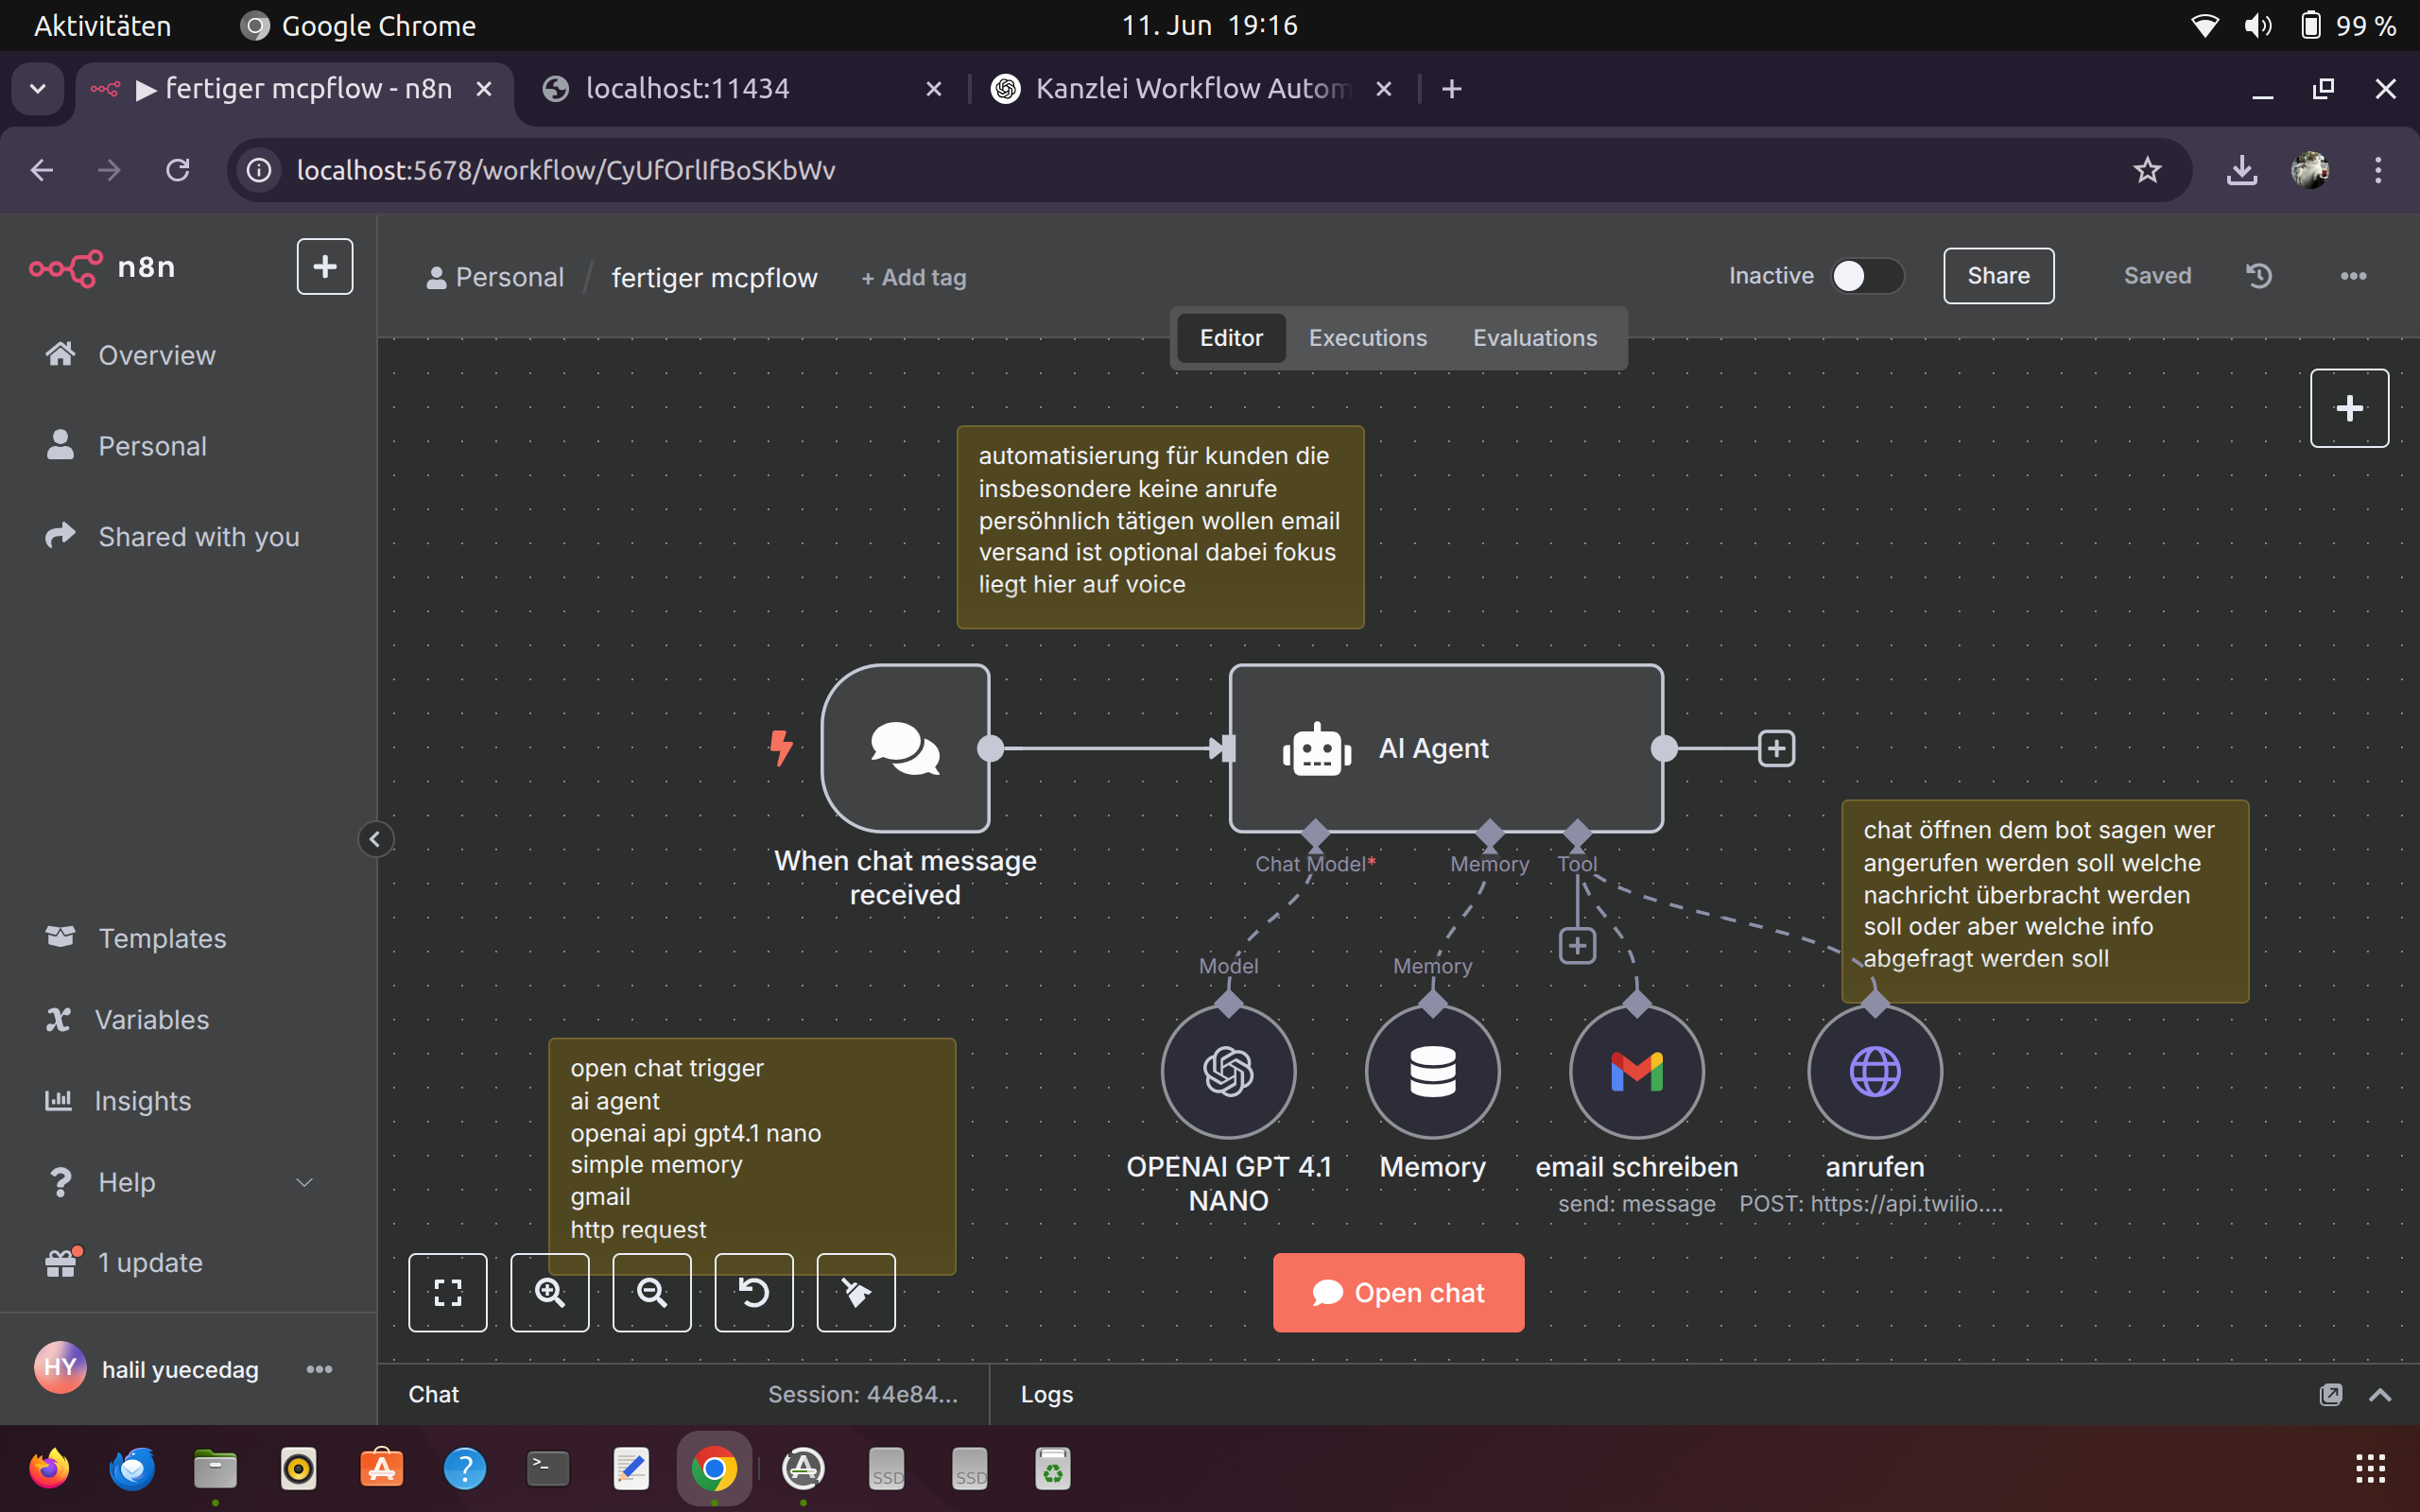Click the tidy up workflow icon
This screenshot has height=1512, width=2420.
[856, 1292]
